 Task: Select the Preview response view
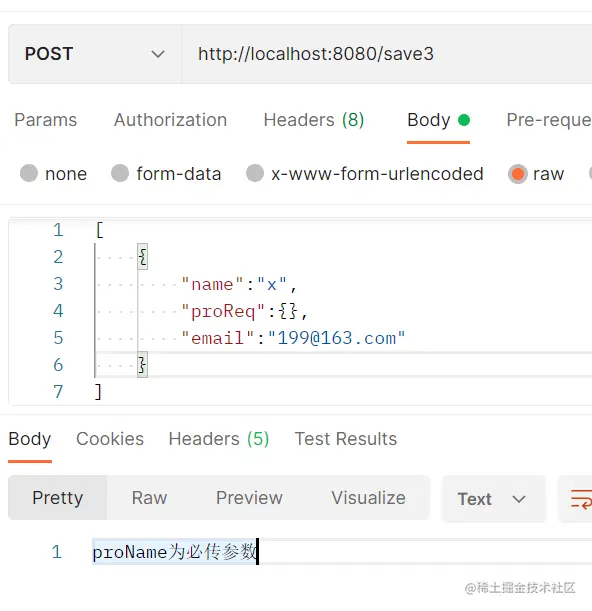pyautogui.click(x=249, y=498)
